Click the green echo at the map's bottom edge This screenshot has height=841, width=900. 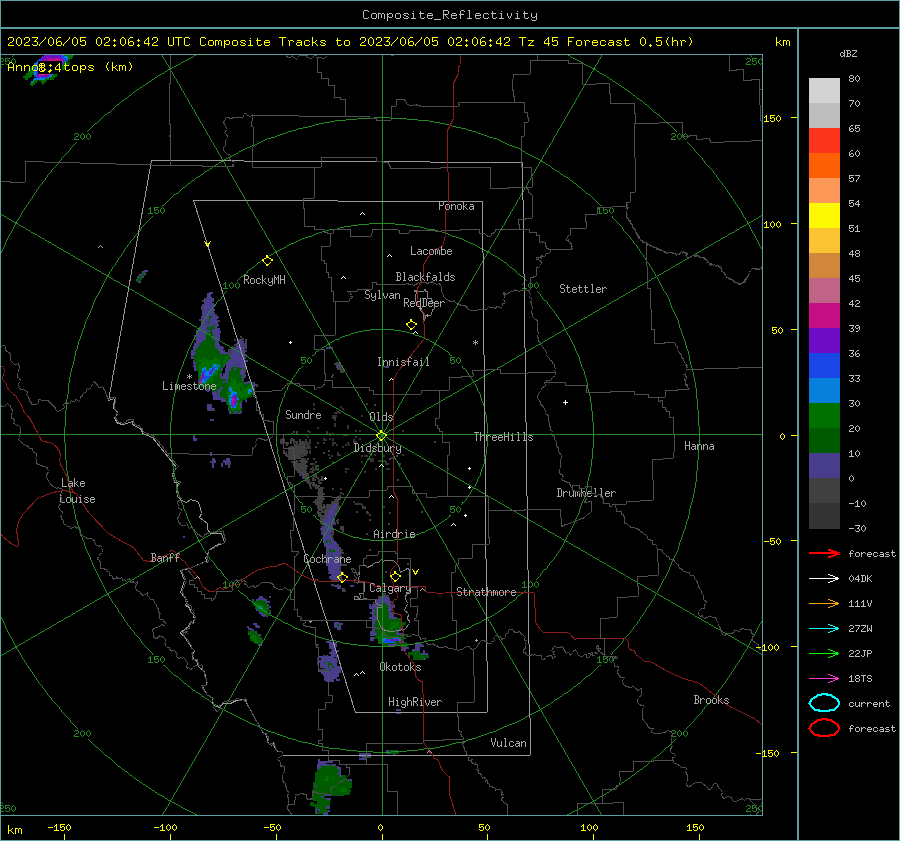[331, 786]
